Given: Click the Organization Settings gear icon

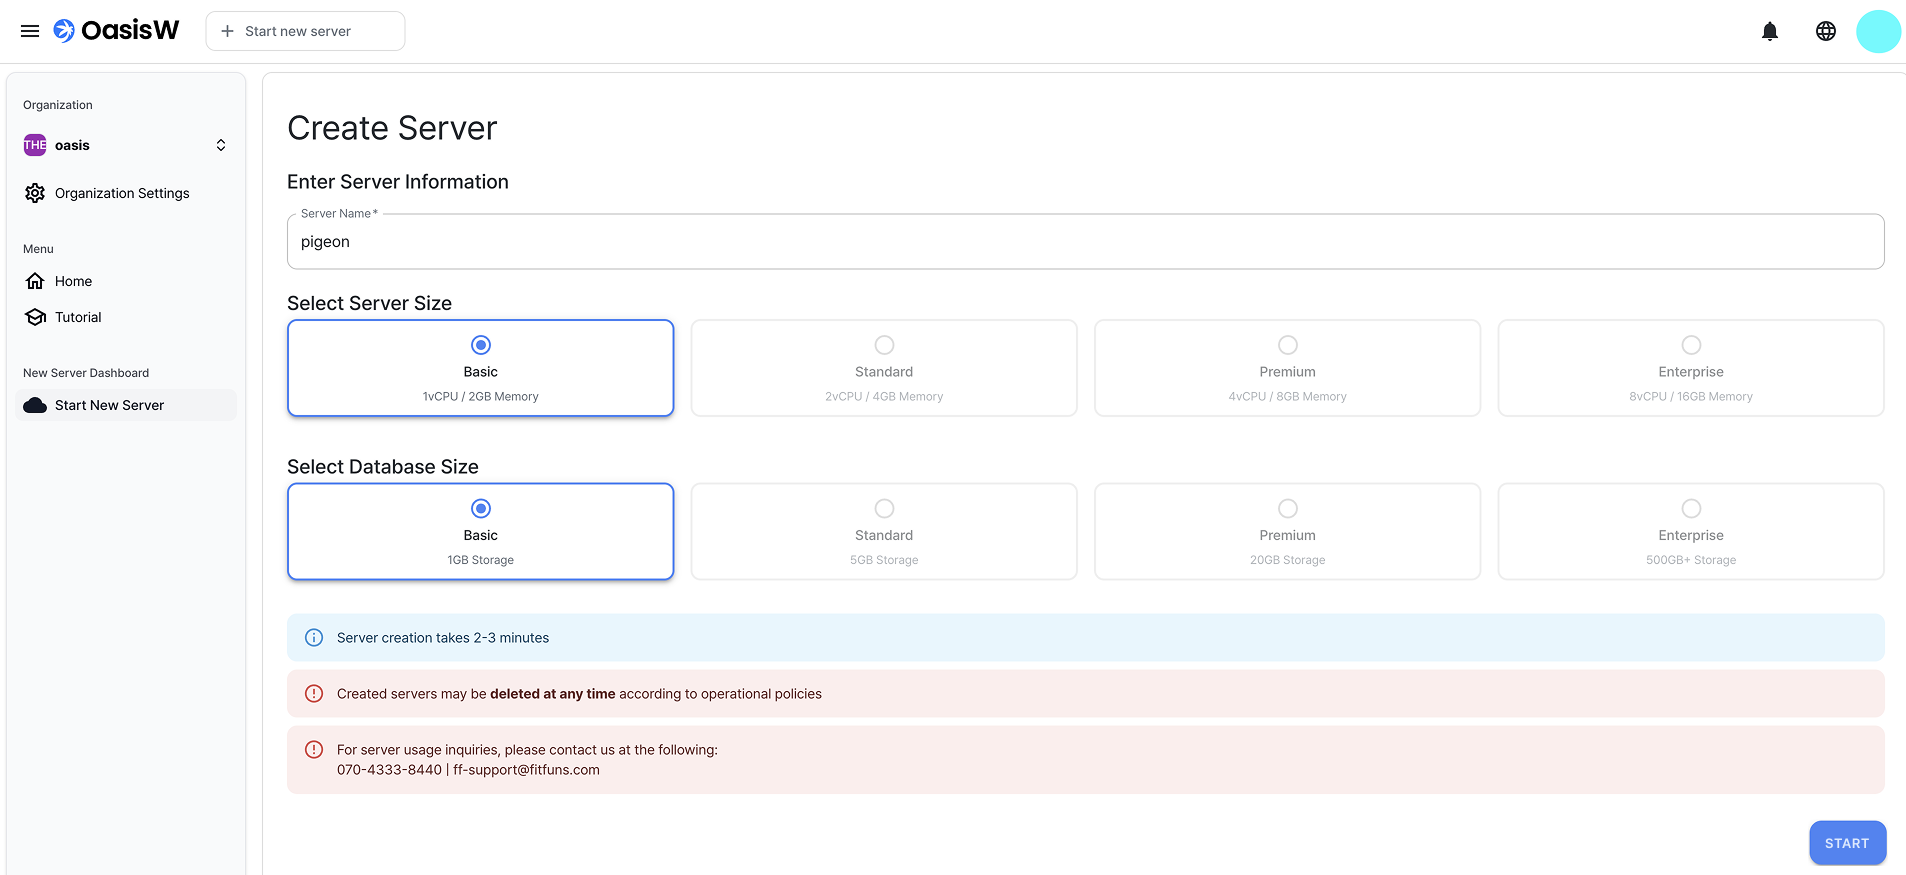Looking at the screenshot, I should (x=35, y=193).
